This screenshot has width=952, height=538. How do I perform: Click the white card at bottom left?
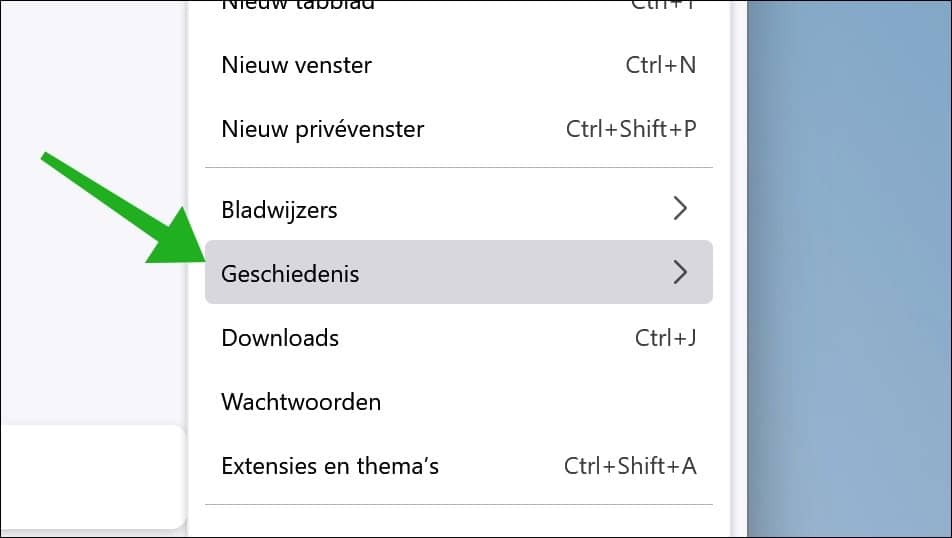[90, 475]
